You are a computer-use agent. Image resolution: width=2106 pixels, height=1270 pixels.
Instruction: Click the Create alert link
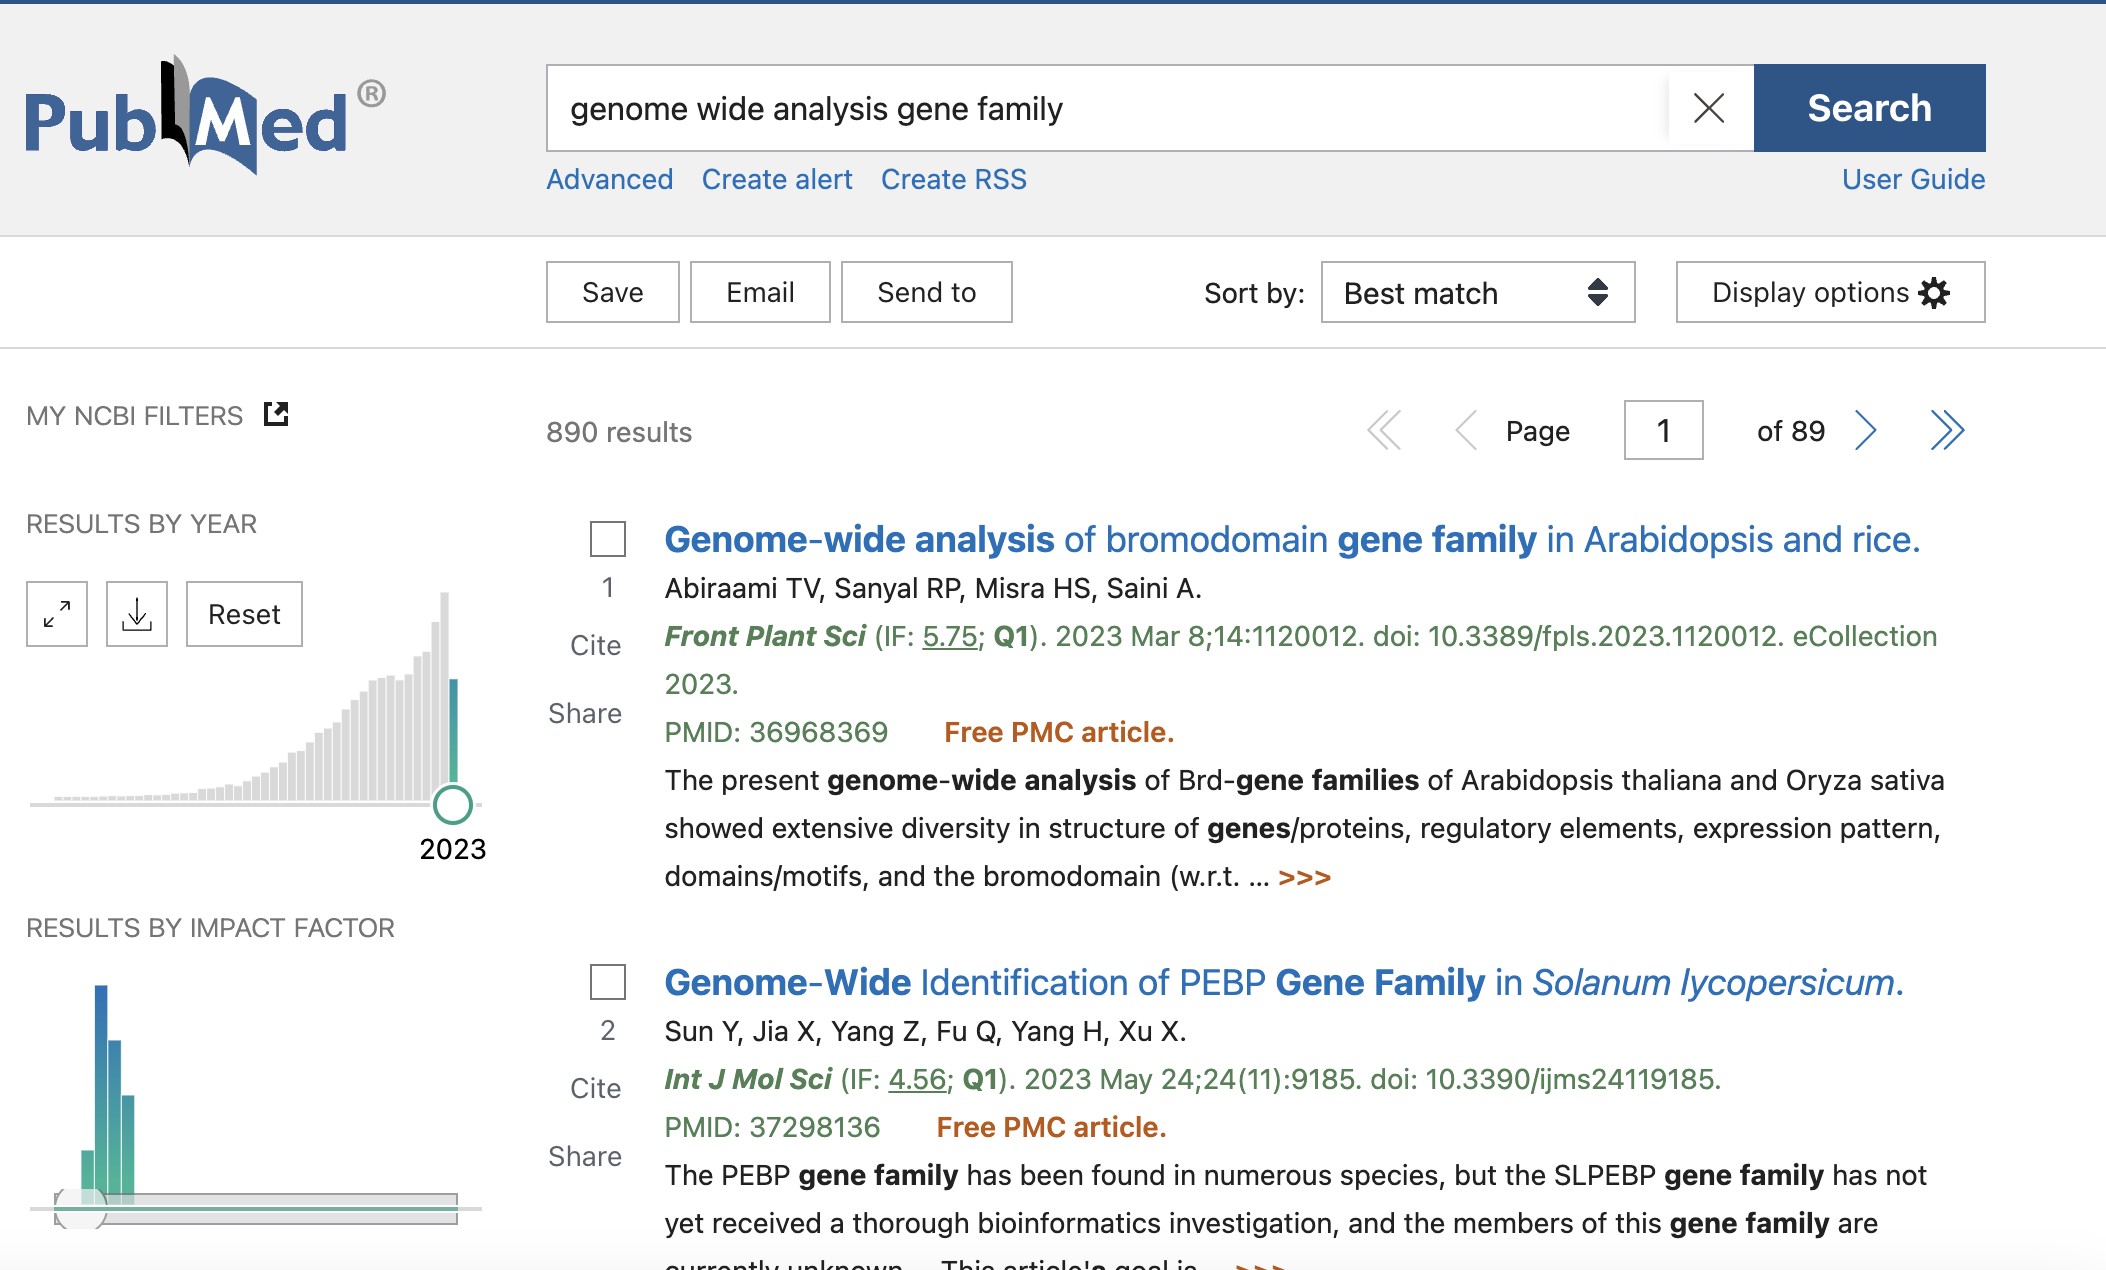[777, 179]
